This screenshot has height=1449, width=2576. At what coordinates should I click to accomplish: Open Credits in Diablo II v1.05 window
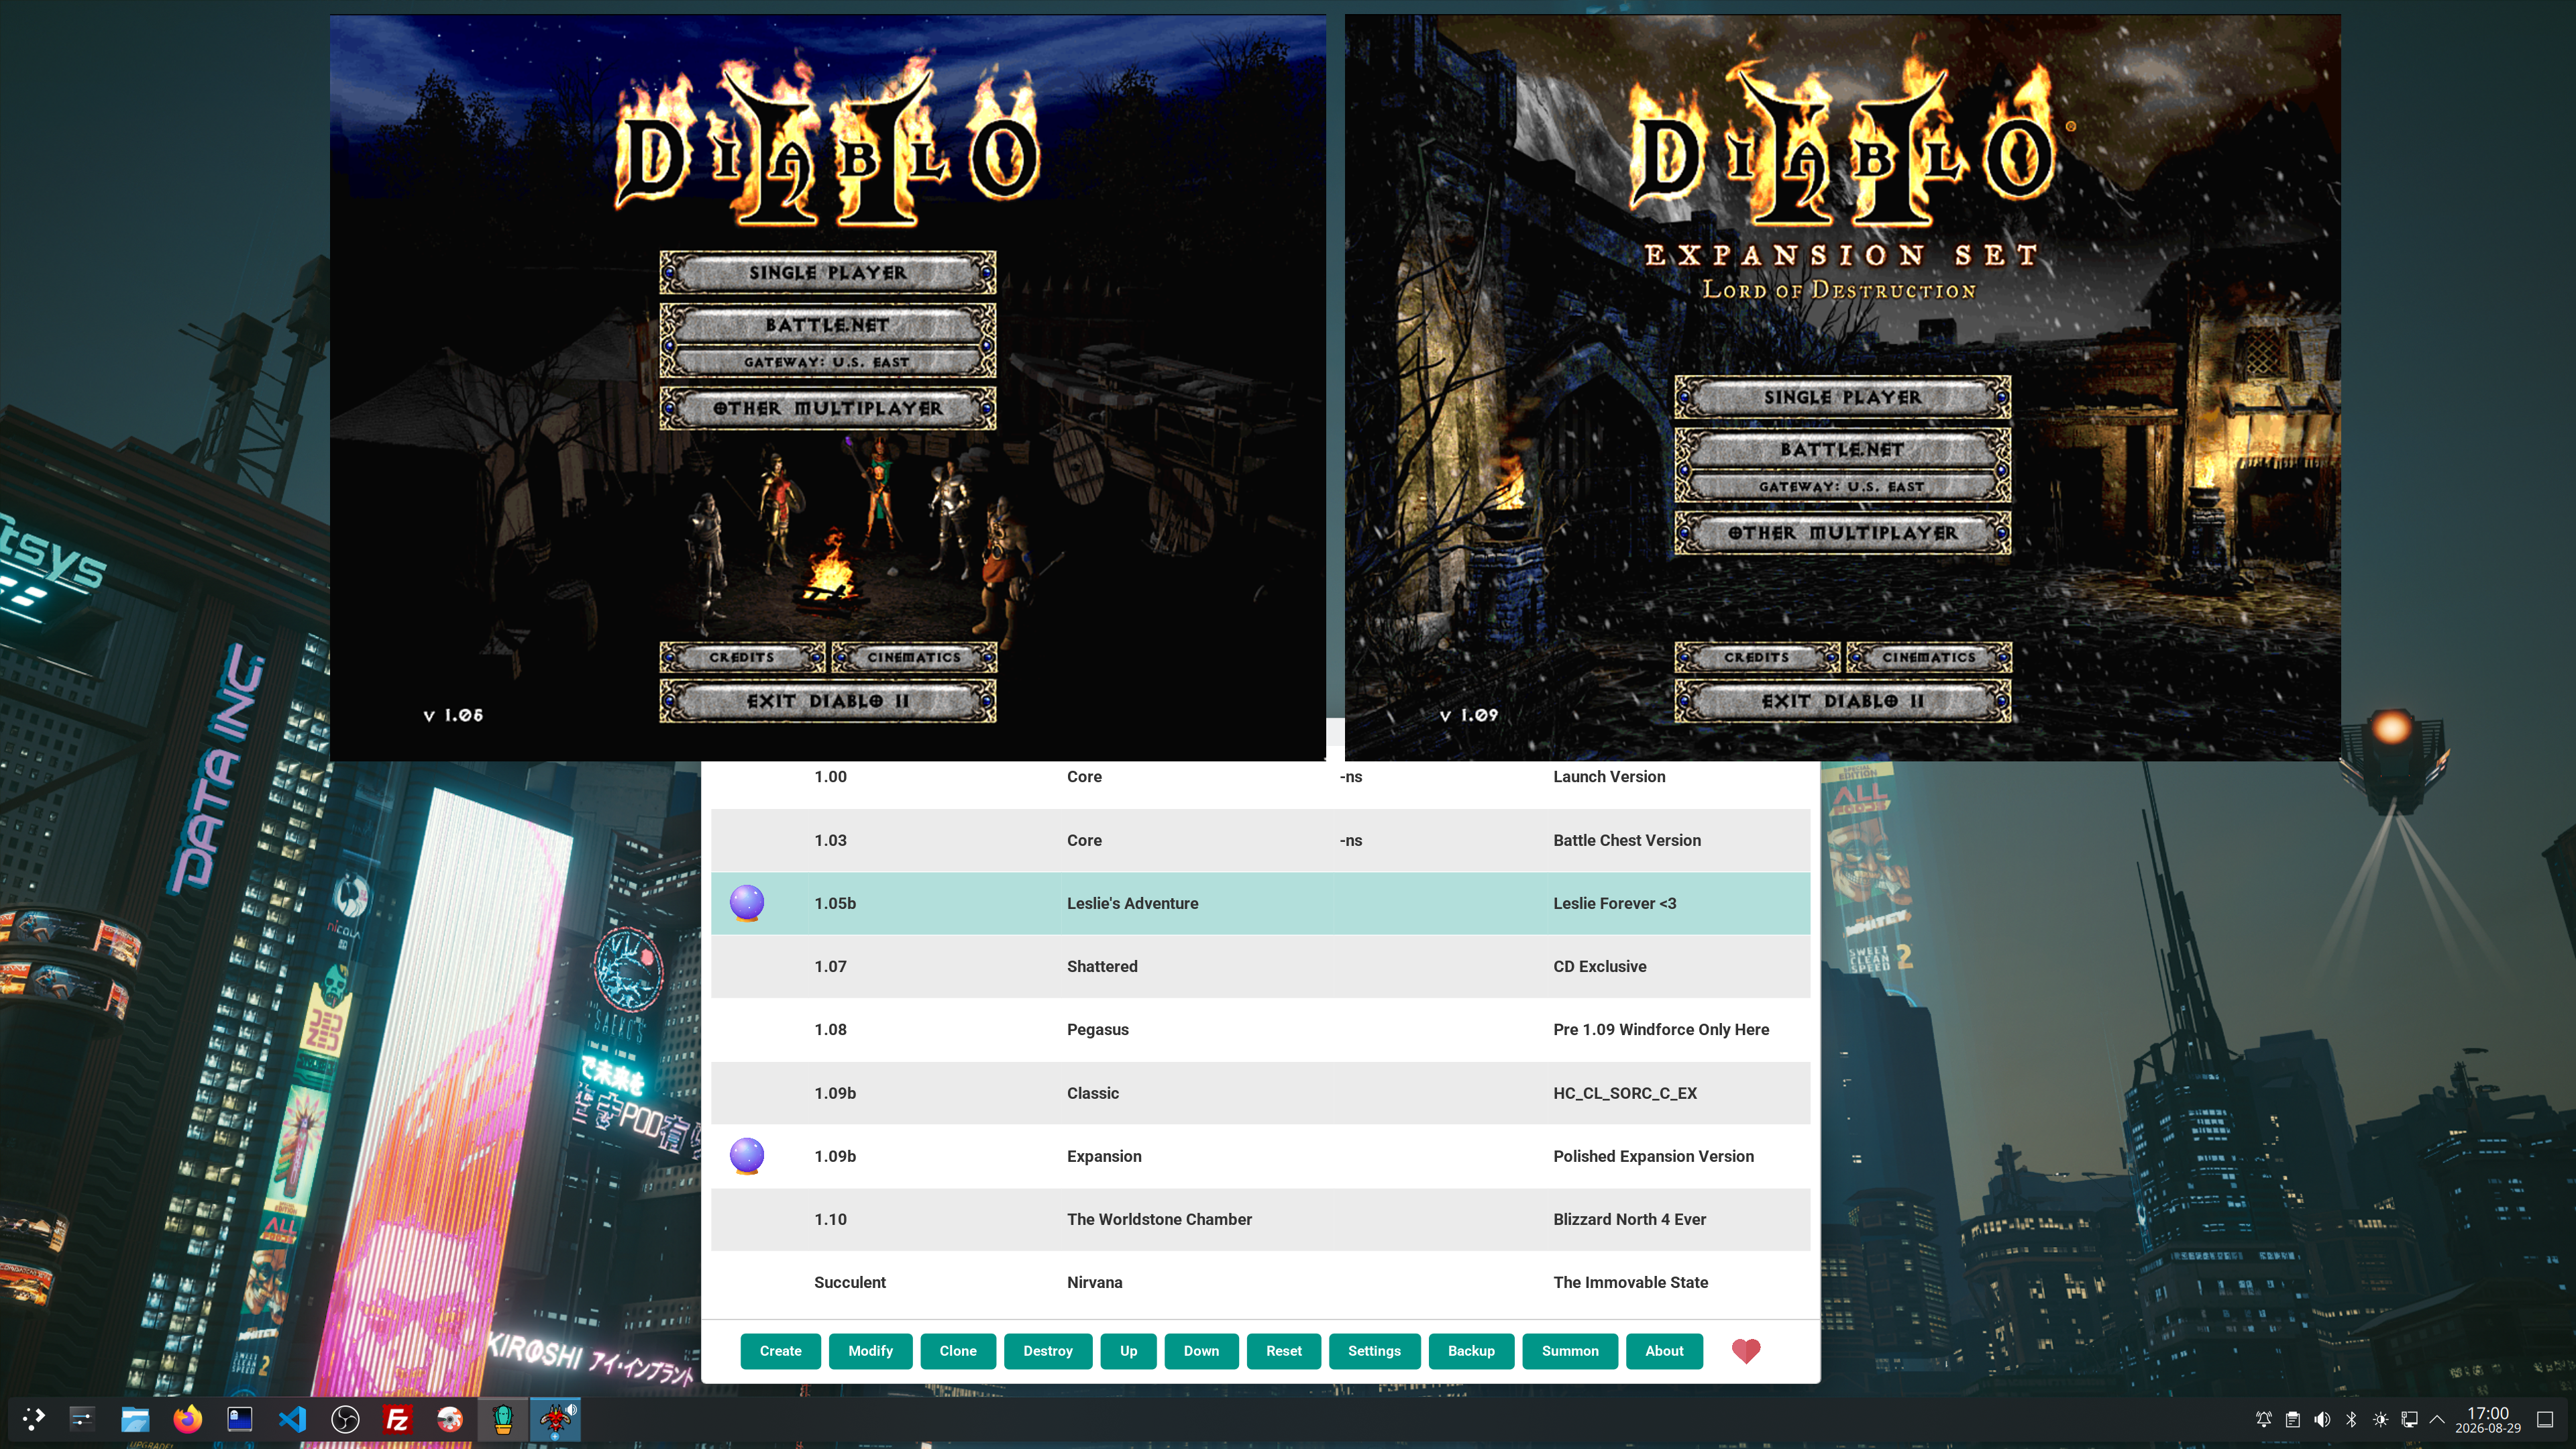click(x=742, y=657)
